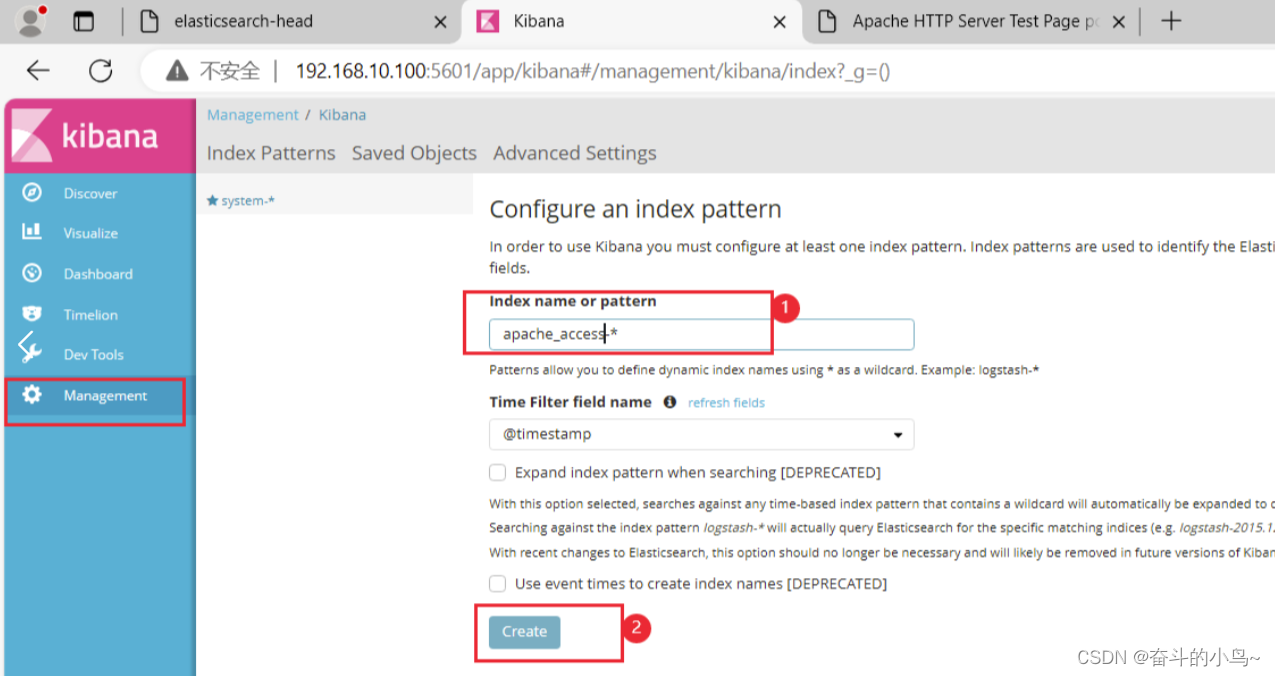Screen dimensions: 1275x676
Task: Close the elasticsearch-head tab
Action: tap(440, 22)
